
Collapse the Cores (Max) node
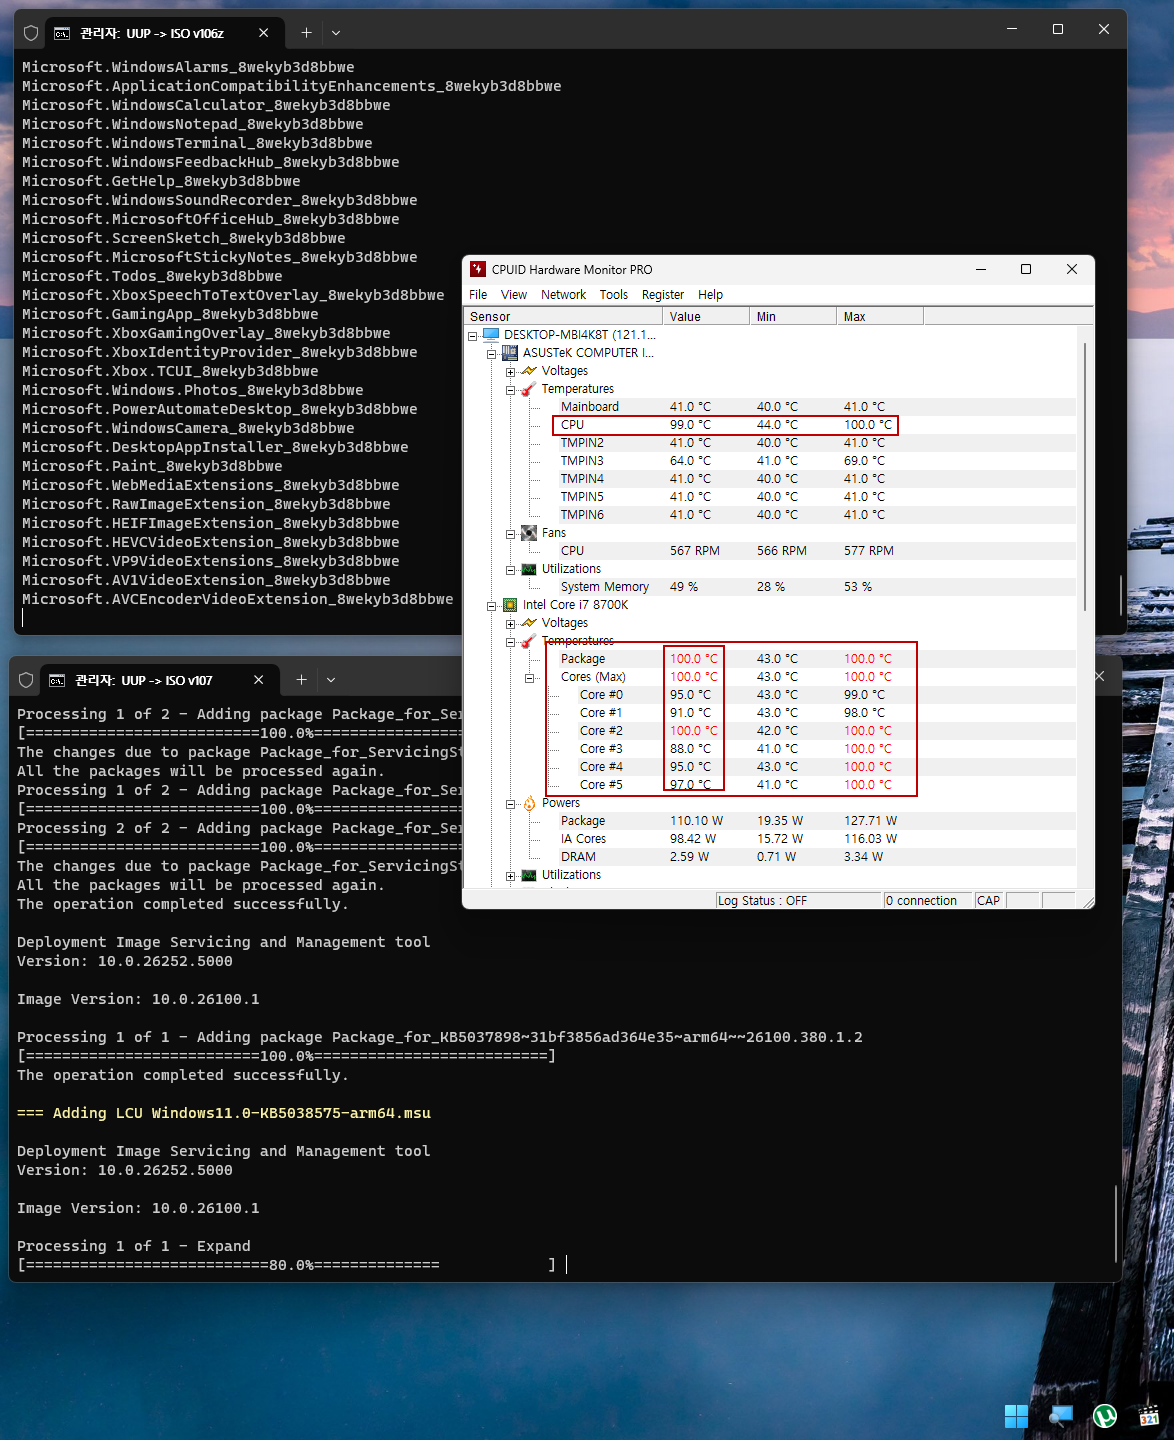529,677
